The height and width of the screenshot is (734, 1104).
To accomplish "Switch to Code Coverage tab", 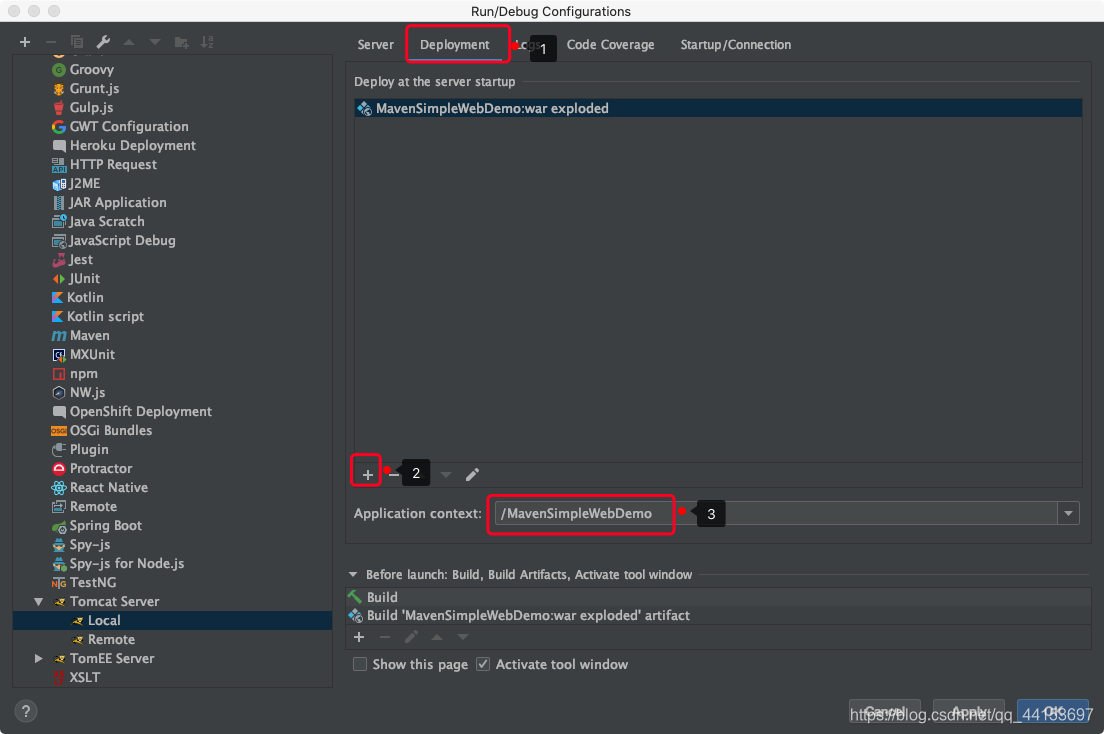I will [x=610, y=44].
